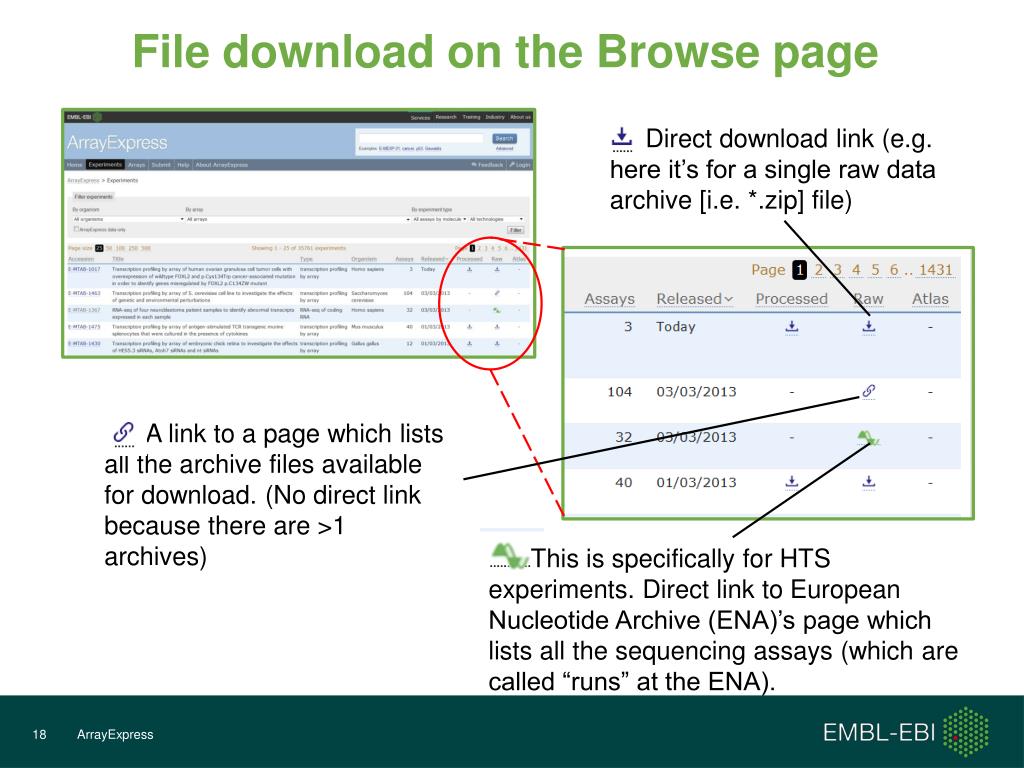Click the Advanced search link
Screen dimensions: 1024x768
(x=504, y=148)
